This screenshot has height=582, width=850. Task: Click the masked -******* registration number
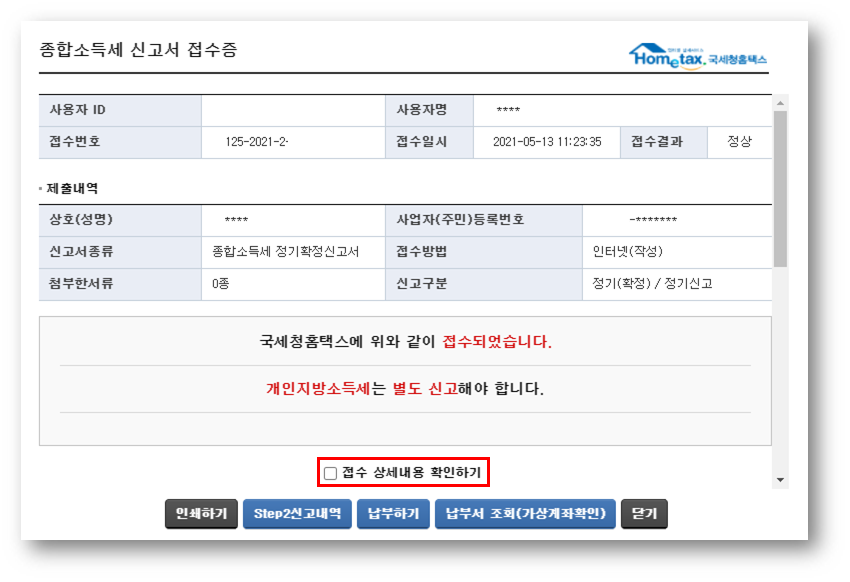(653, 219)
